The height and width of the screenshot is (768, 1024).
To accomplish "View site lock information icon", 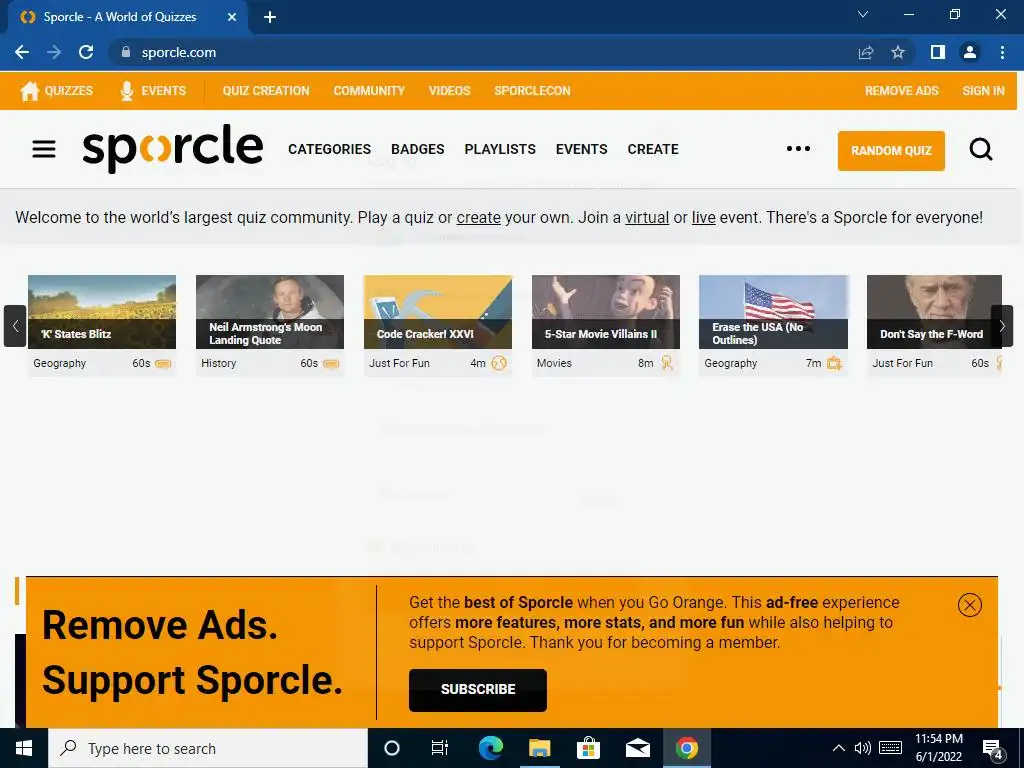I will (126, 52).
